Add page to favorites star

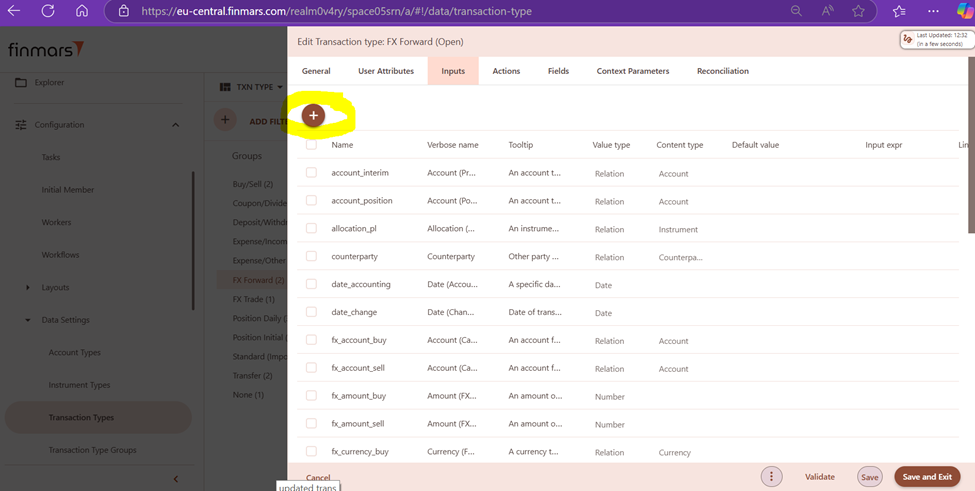click(x=859, y=11)
